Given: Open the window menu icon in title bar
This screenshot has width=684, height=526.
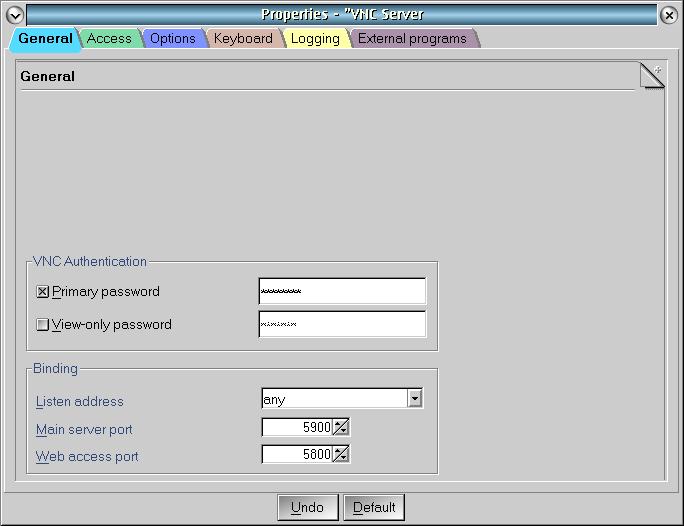Looking at the screenshot, I should point(15,15).
